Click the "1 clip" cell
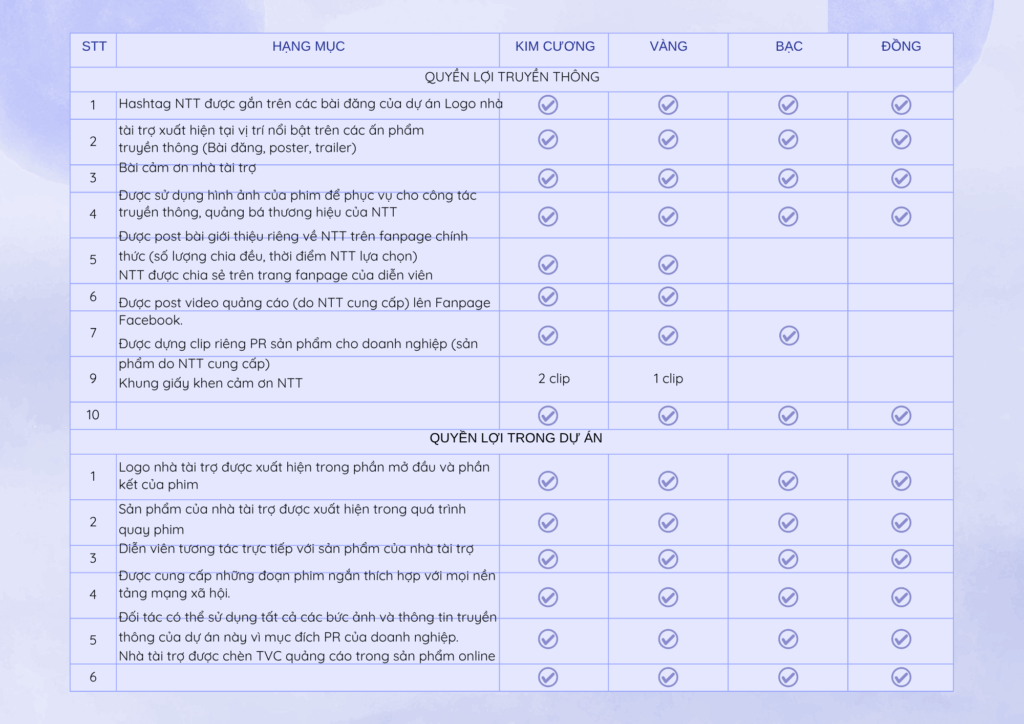 pos(668,379)
